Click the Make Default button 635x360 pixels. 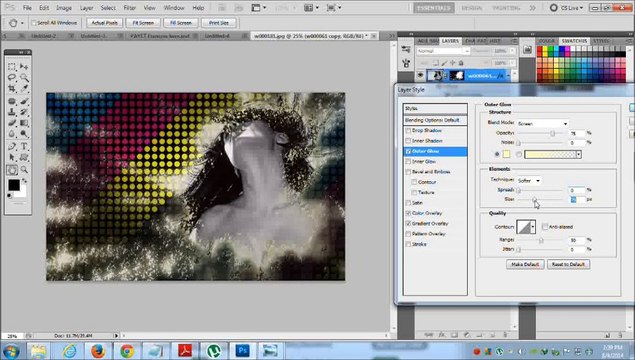tap(525, 264)
